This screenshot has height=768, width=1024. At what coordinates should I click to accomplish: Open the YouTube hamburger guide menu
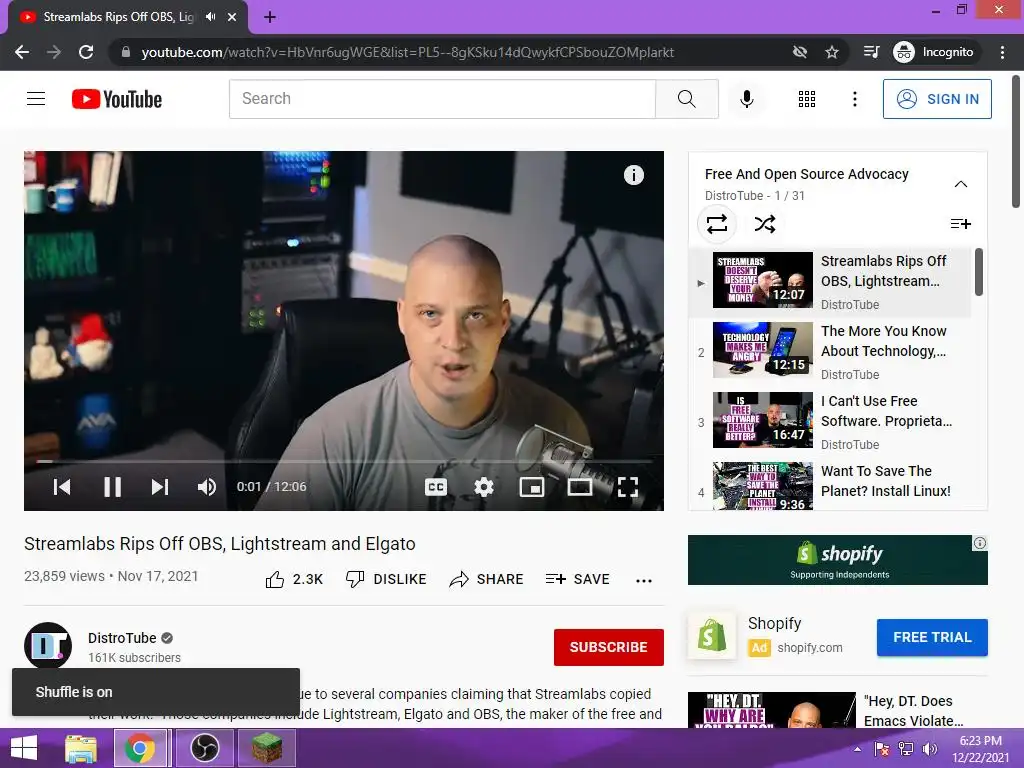(x=36, y=99)
